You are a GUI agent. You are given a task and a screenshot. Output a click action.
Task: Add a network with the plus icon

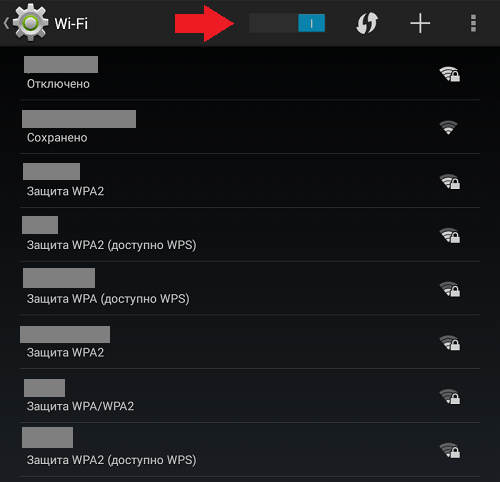(420, 23)
